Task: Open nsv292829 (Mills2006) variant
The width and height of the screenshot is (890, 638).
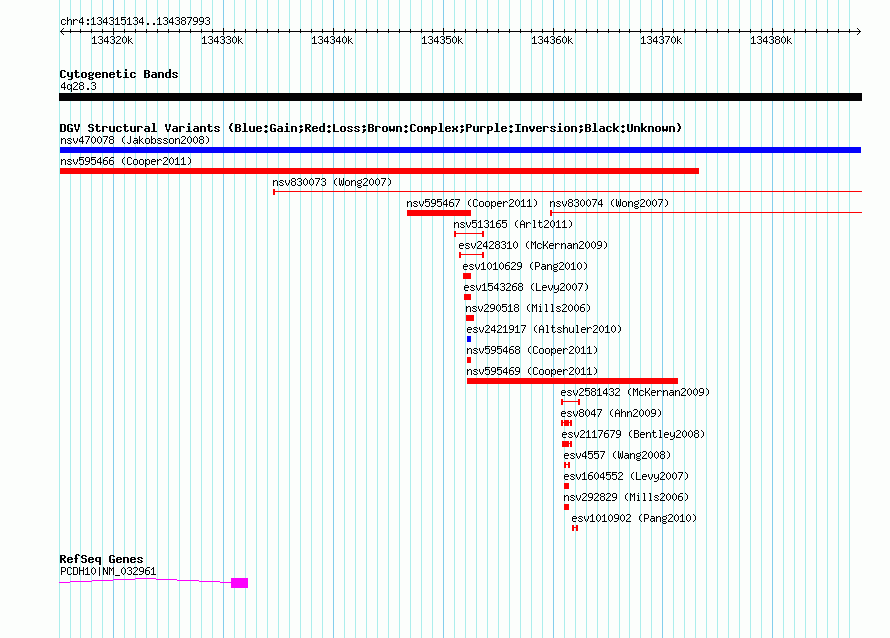Action: [x=626, y=497]
